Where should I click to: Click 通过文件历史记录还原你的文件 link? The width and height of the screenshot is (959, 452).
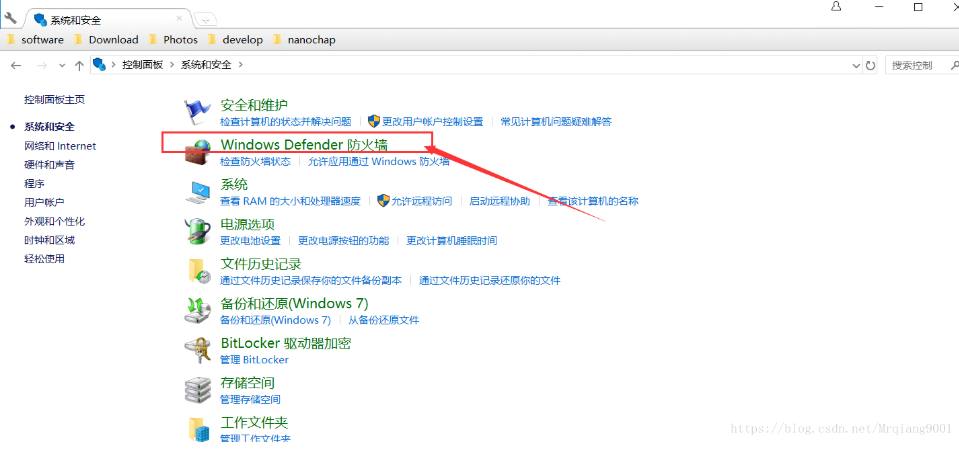click(x=489, y=281)
